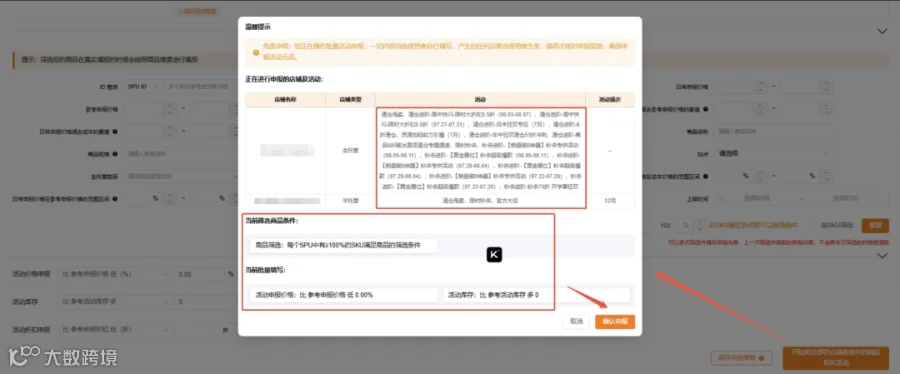Click the 全托管 cell in the table

click(350, 150)
